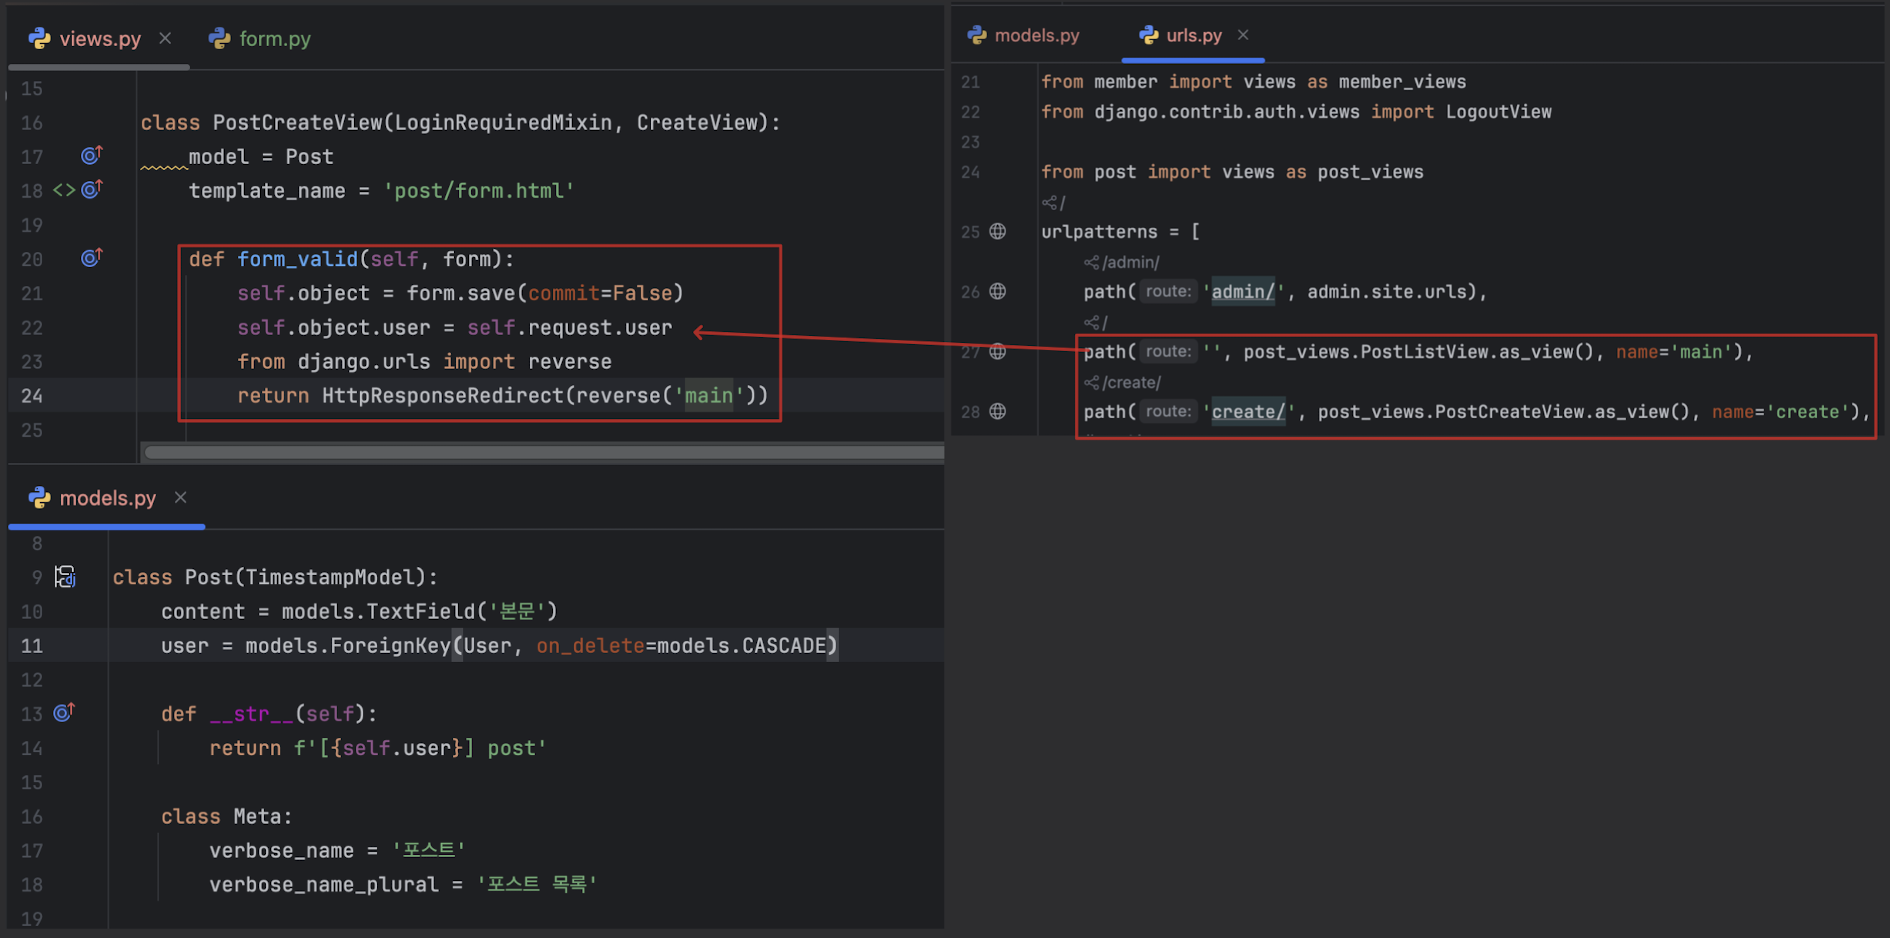1890x938 pixels.
Task: Click the f-string '[{self.user}] post'
Action: pyautogui.click(x=421, y=748)
